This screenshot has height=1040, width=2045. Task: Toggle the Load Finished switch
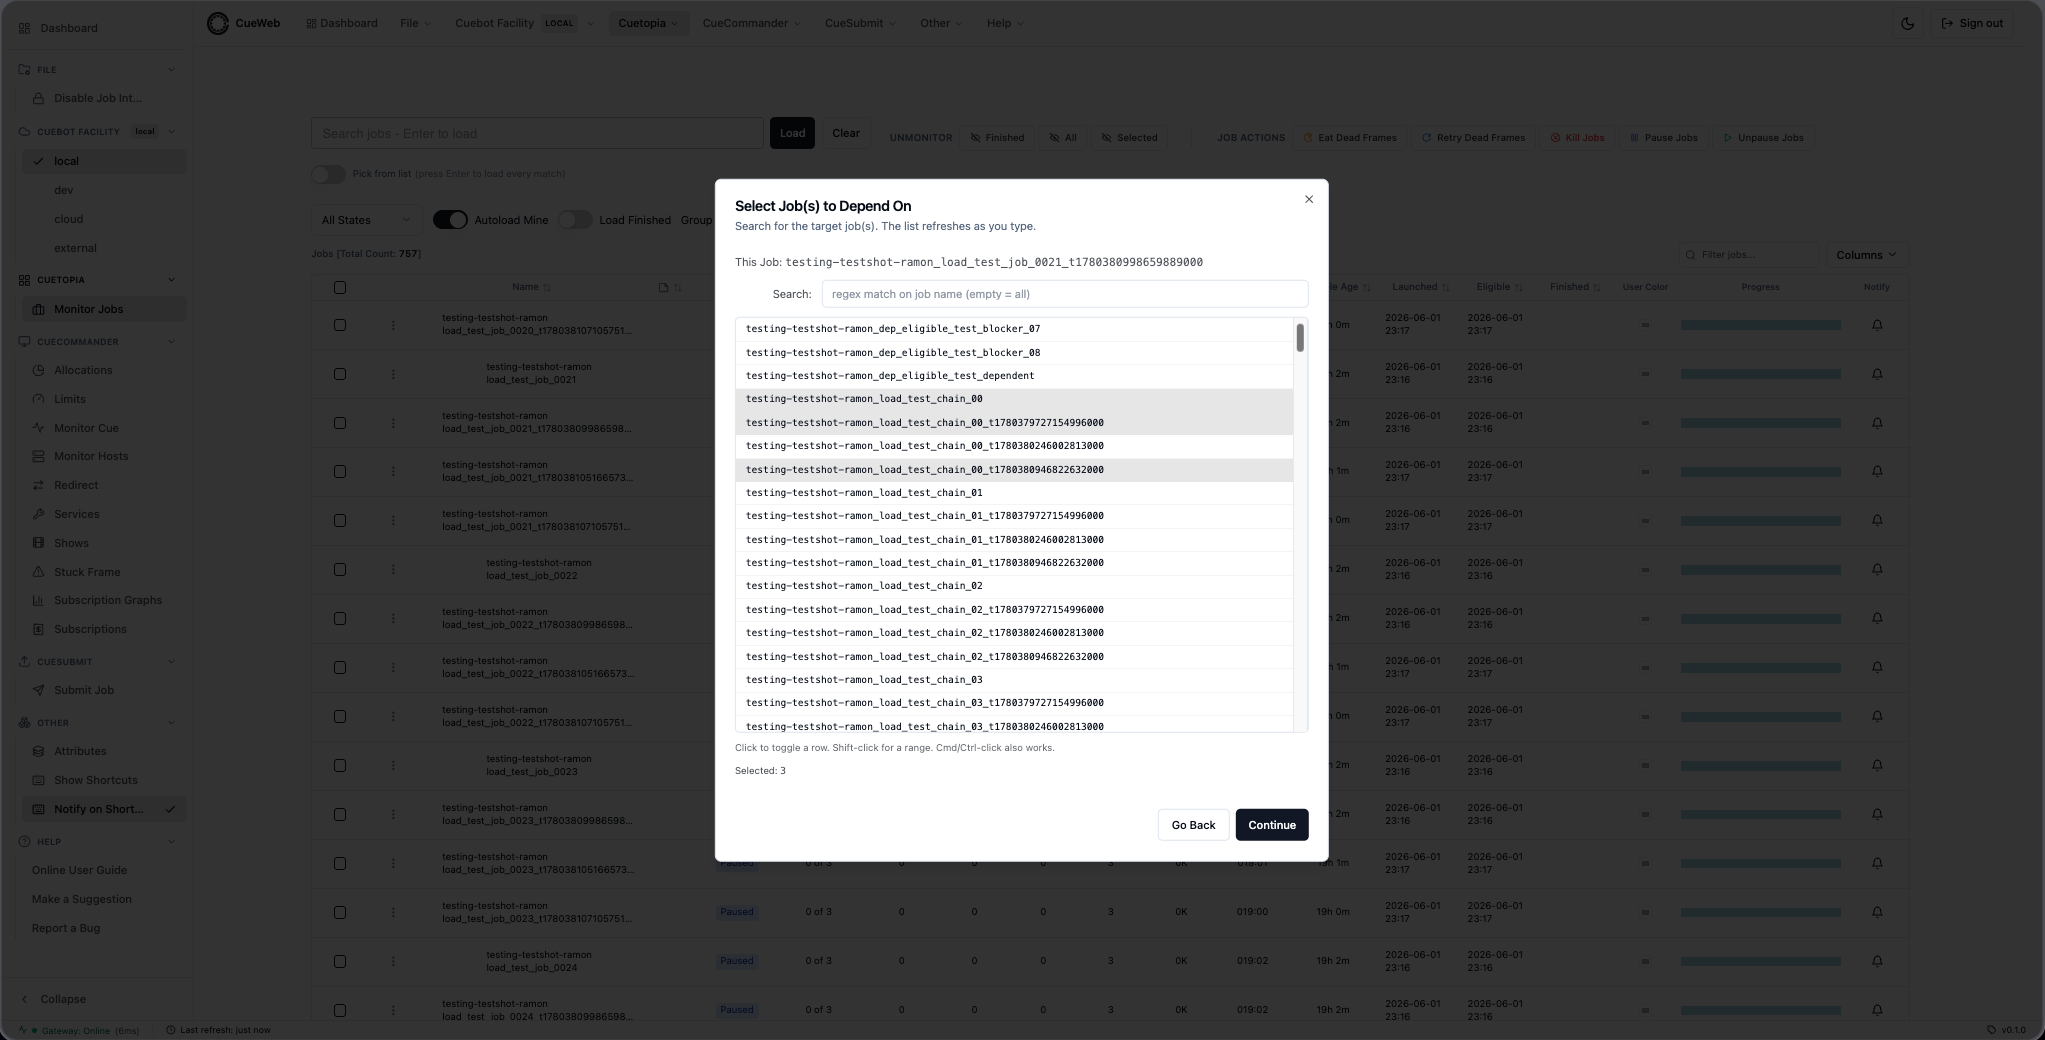click(x=575, y=220)
